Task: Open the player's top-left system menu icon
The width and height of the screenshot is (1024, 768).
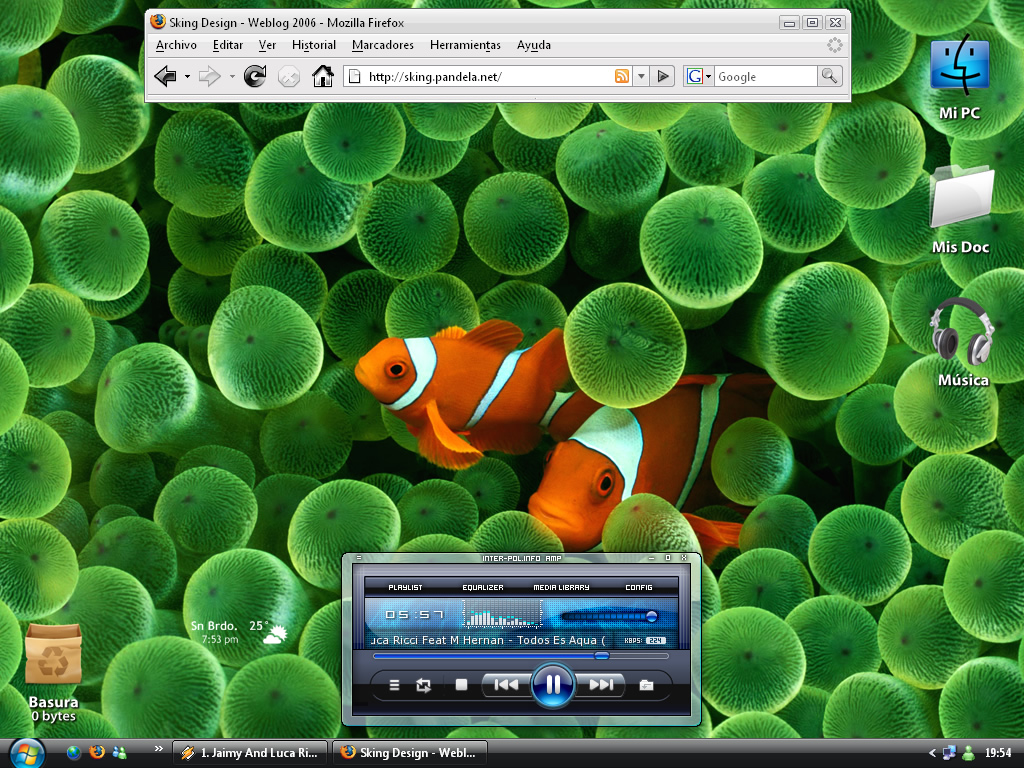Action: coord(359,558)
